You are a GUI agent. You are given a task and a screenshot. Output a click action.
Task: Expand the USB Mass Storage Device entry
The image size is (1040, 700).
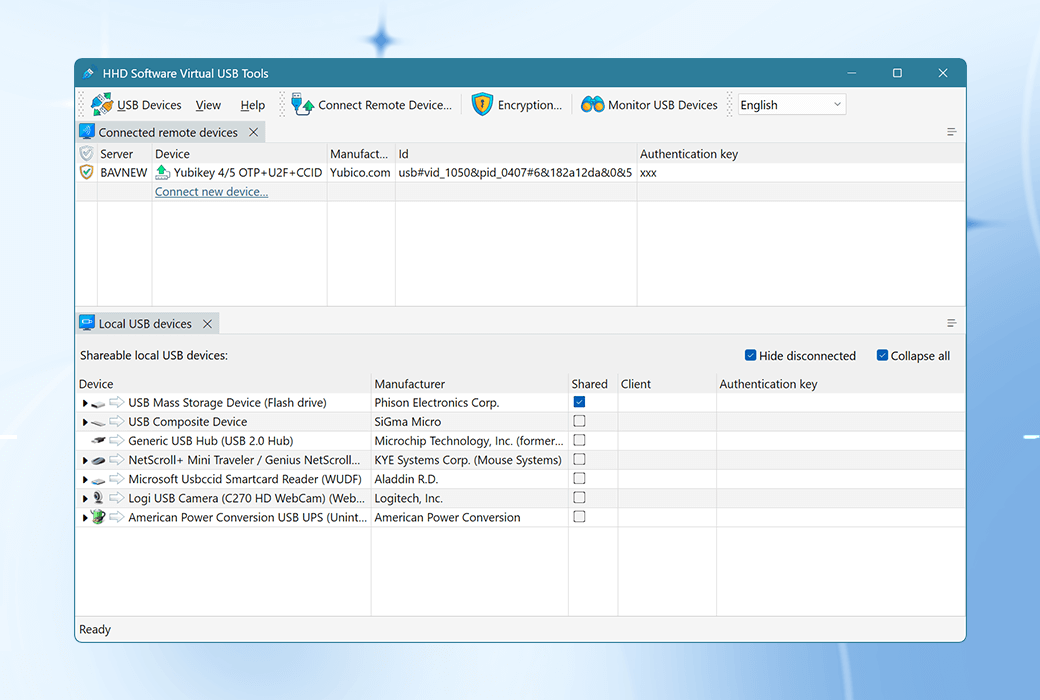tap(84, 402)
